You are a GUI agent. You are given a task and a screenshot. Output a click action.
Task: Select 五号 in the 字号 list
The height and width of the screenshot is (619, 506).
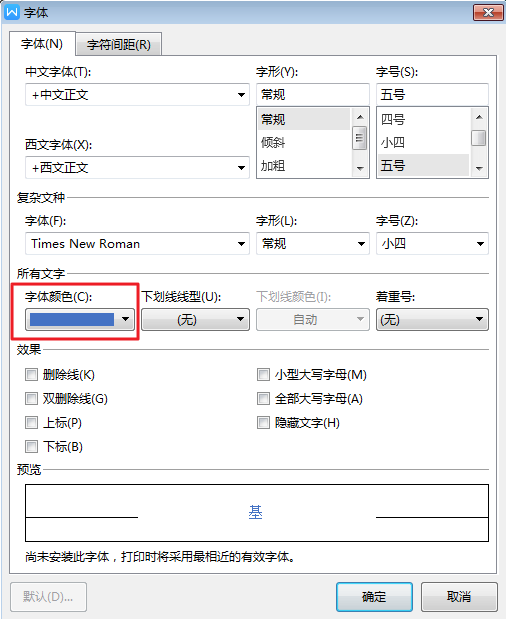coord(424,166)
